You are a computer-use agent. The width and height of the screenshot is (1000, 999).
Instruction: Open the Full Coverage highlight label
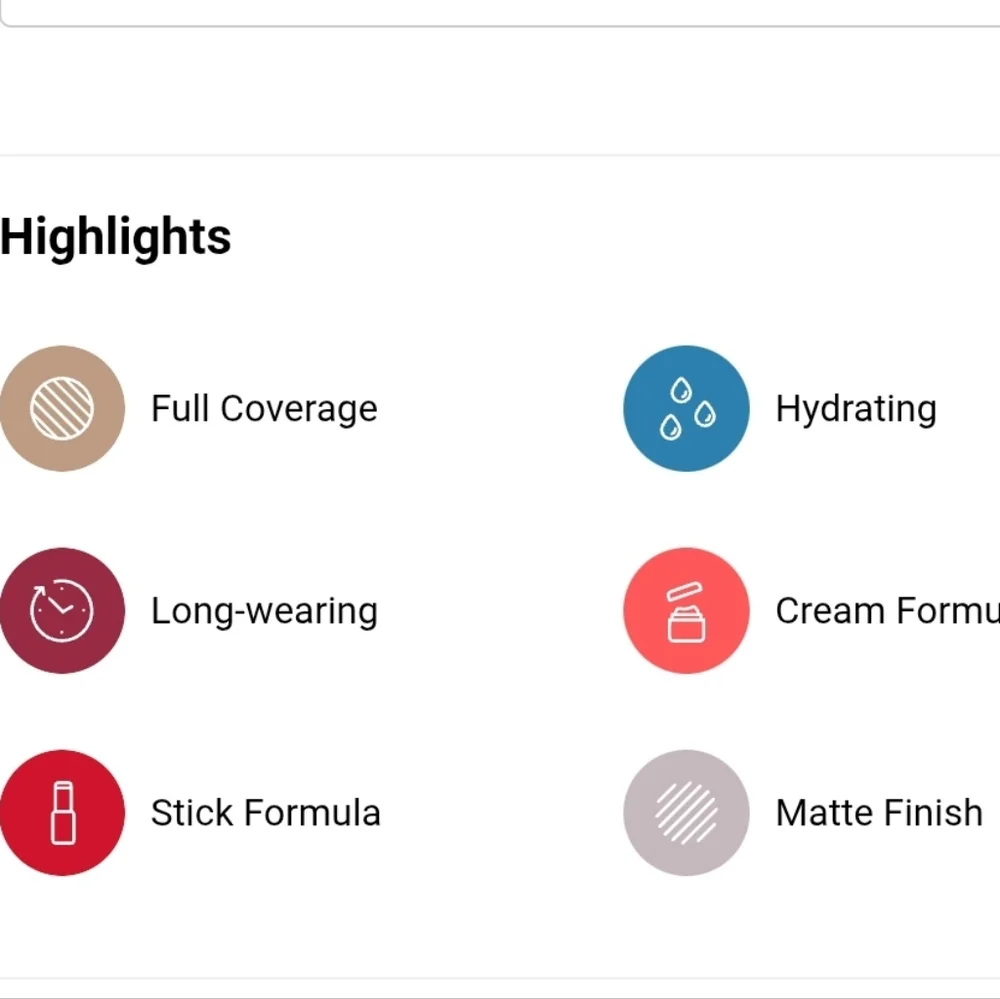point(264,409)
